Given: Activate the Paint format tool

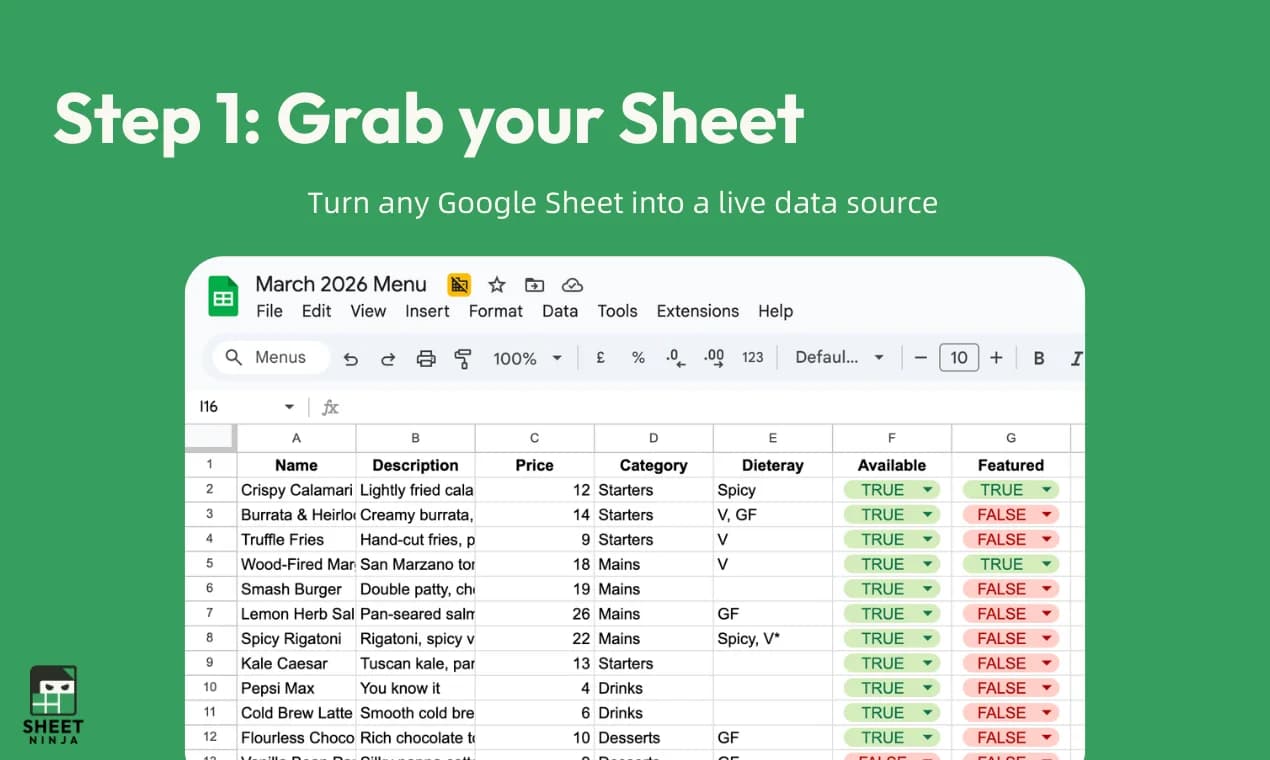Looking at the screenshot, I should 463,357.
